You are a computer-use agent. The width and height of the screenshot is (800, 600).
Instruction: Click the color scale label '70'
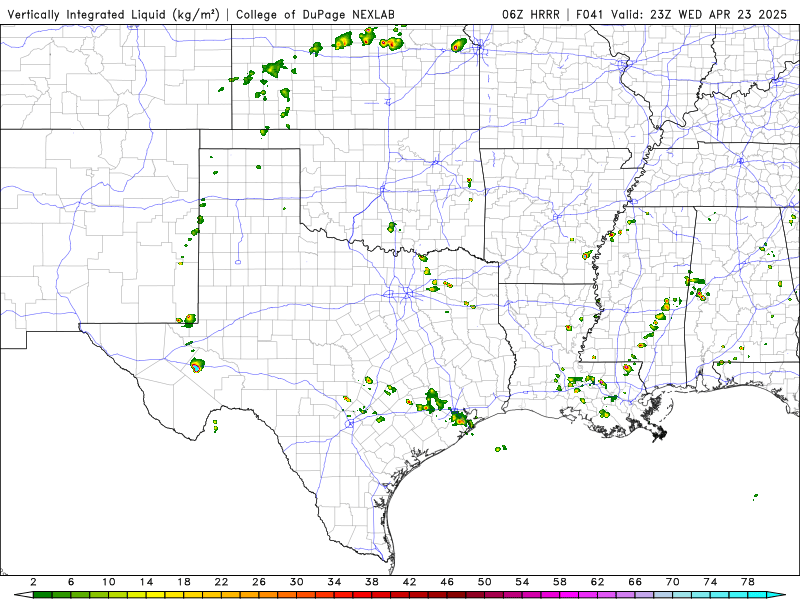tap(673, 582)
